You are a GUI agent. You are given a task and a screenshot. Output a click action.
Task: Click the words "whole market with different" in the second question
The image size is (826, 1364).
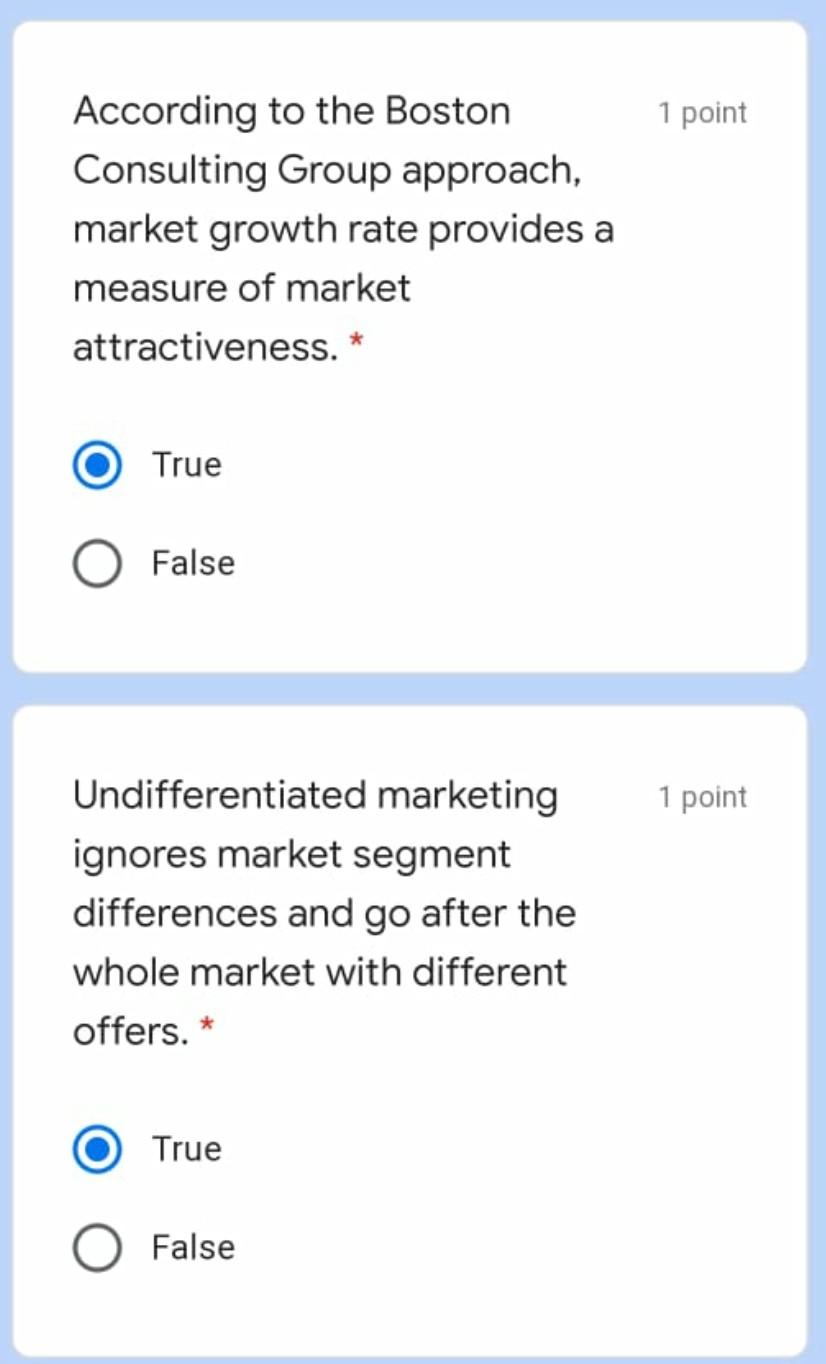(x=319, y=972)
